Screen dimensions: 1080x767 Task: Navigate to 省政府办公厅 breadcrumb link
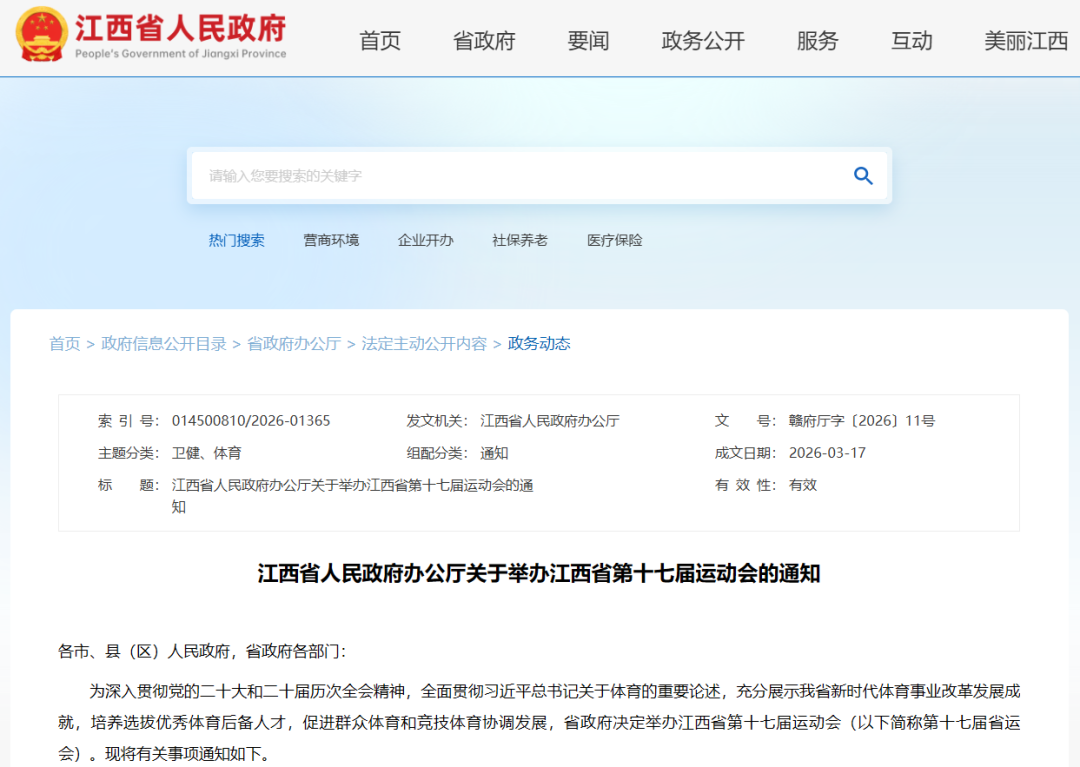pos(294,344)
